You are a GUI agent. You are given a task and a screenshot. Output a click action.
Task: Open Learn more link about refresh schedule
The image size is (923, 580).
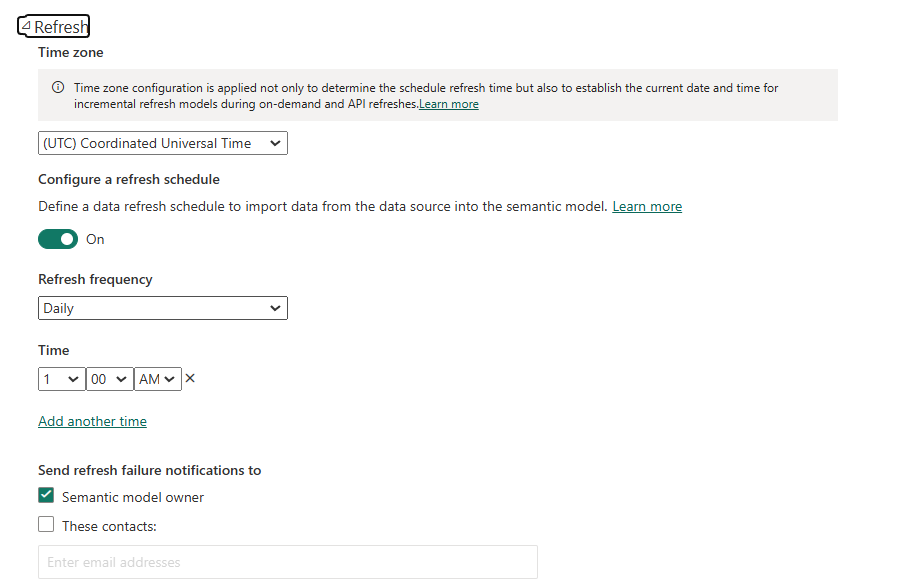[647, 207]
